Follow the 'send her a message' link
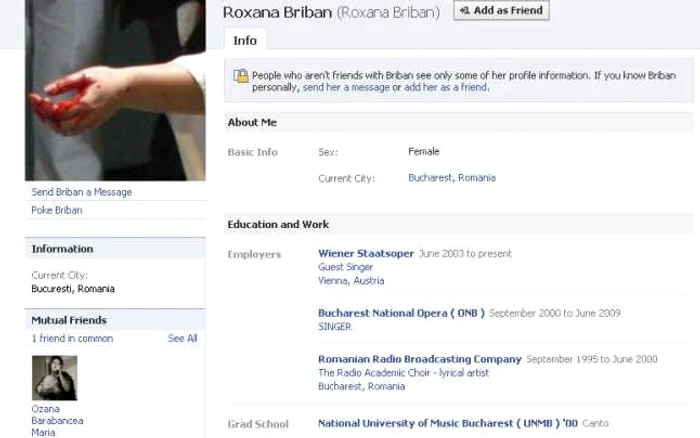700x438 pixels. (x=346, y=88)
